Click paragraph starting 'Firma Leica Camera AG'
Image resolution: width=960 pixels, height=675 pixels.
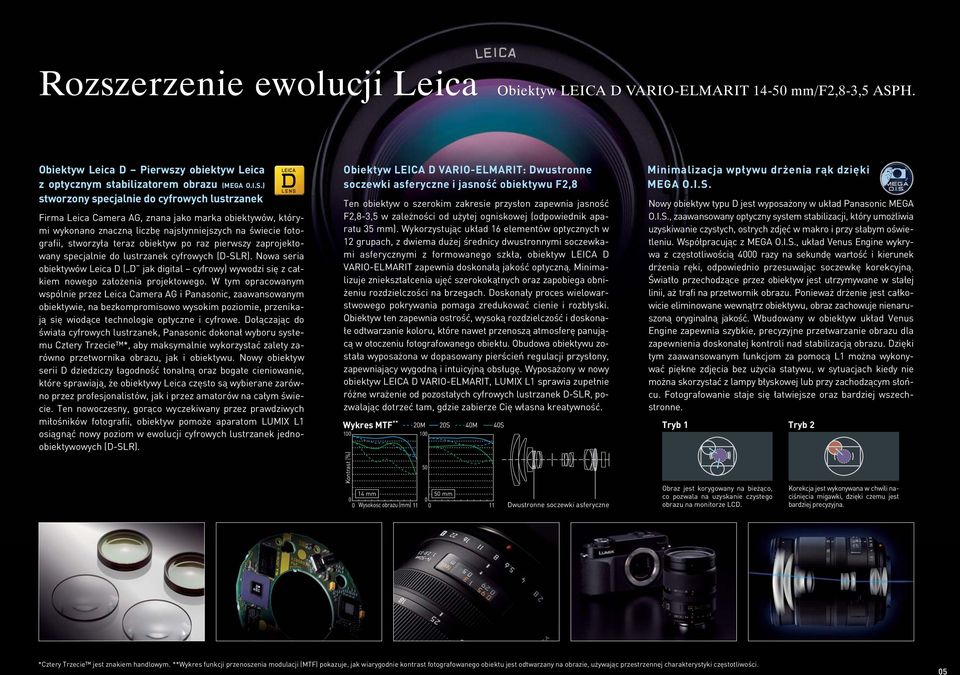(x=171, y=332)
